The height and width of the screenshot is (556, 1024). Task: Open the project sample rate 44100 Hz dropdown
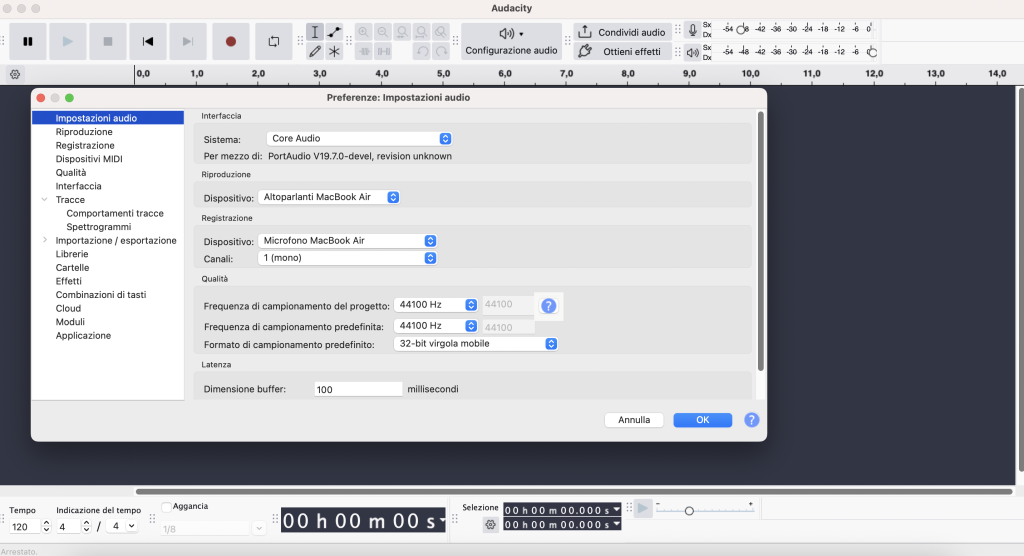click(436, 304)
